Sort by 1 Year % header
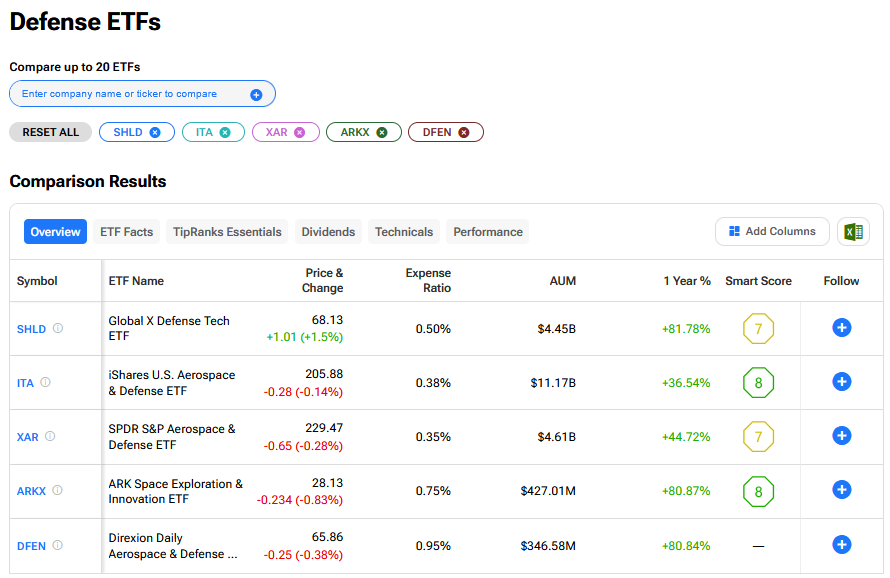 687,281
